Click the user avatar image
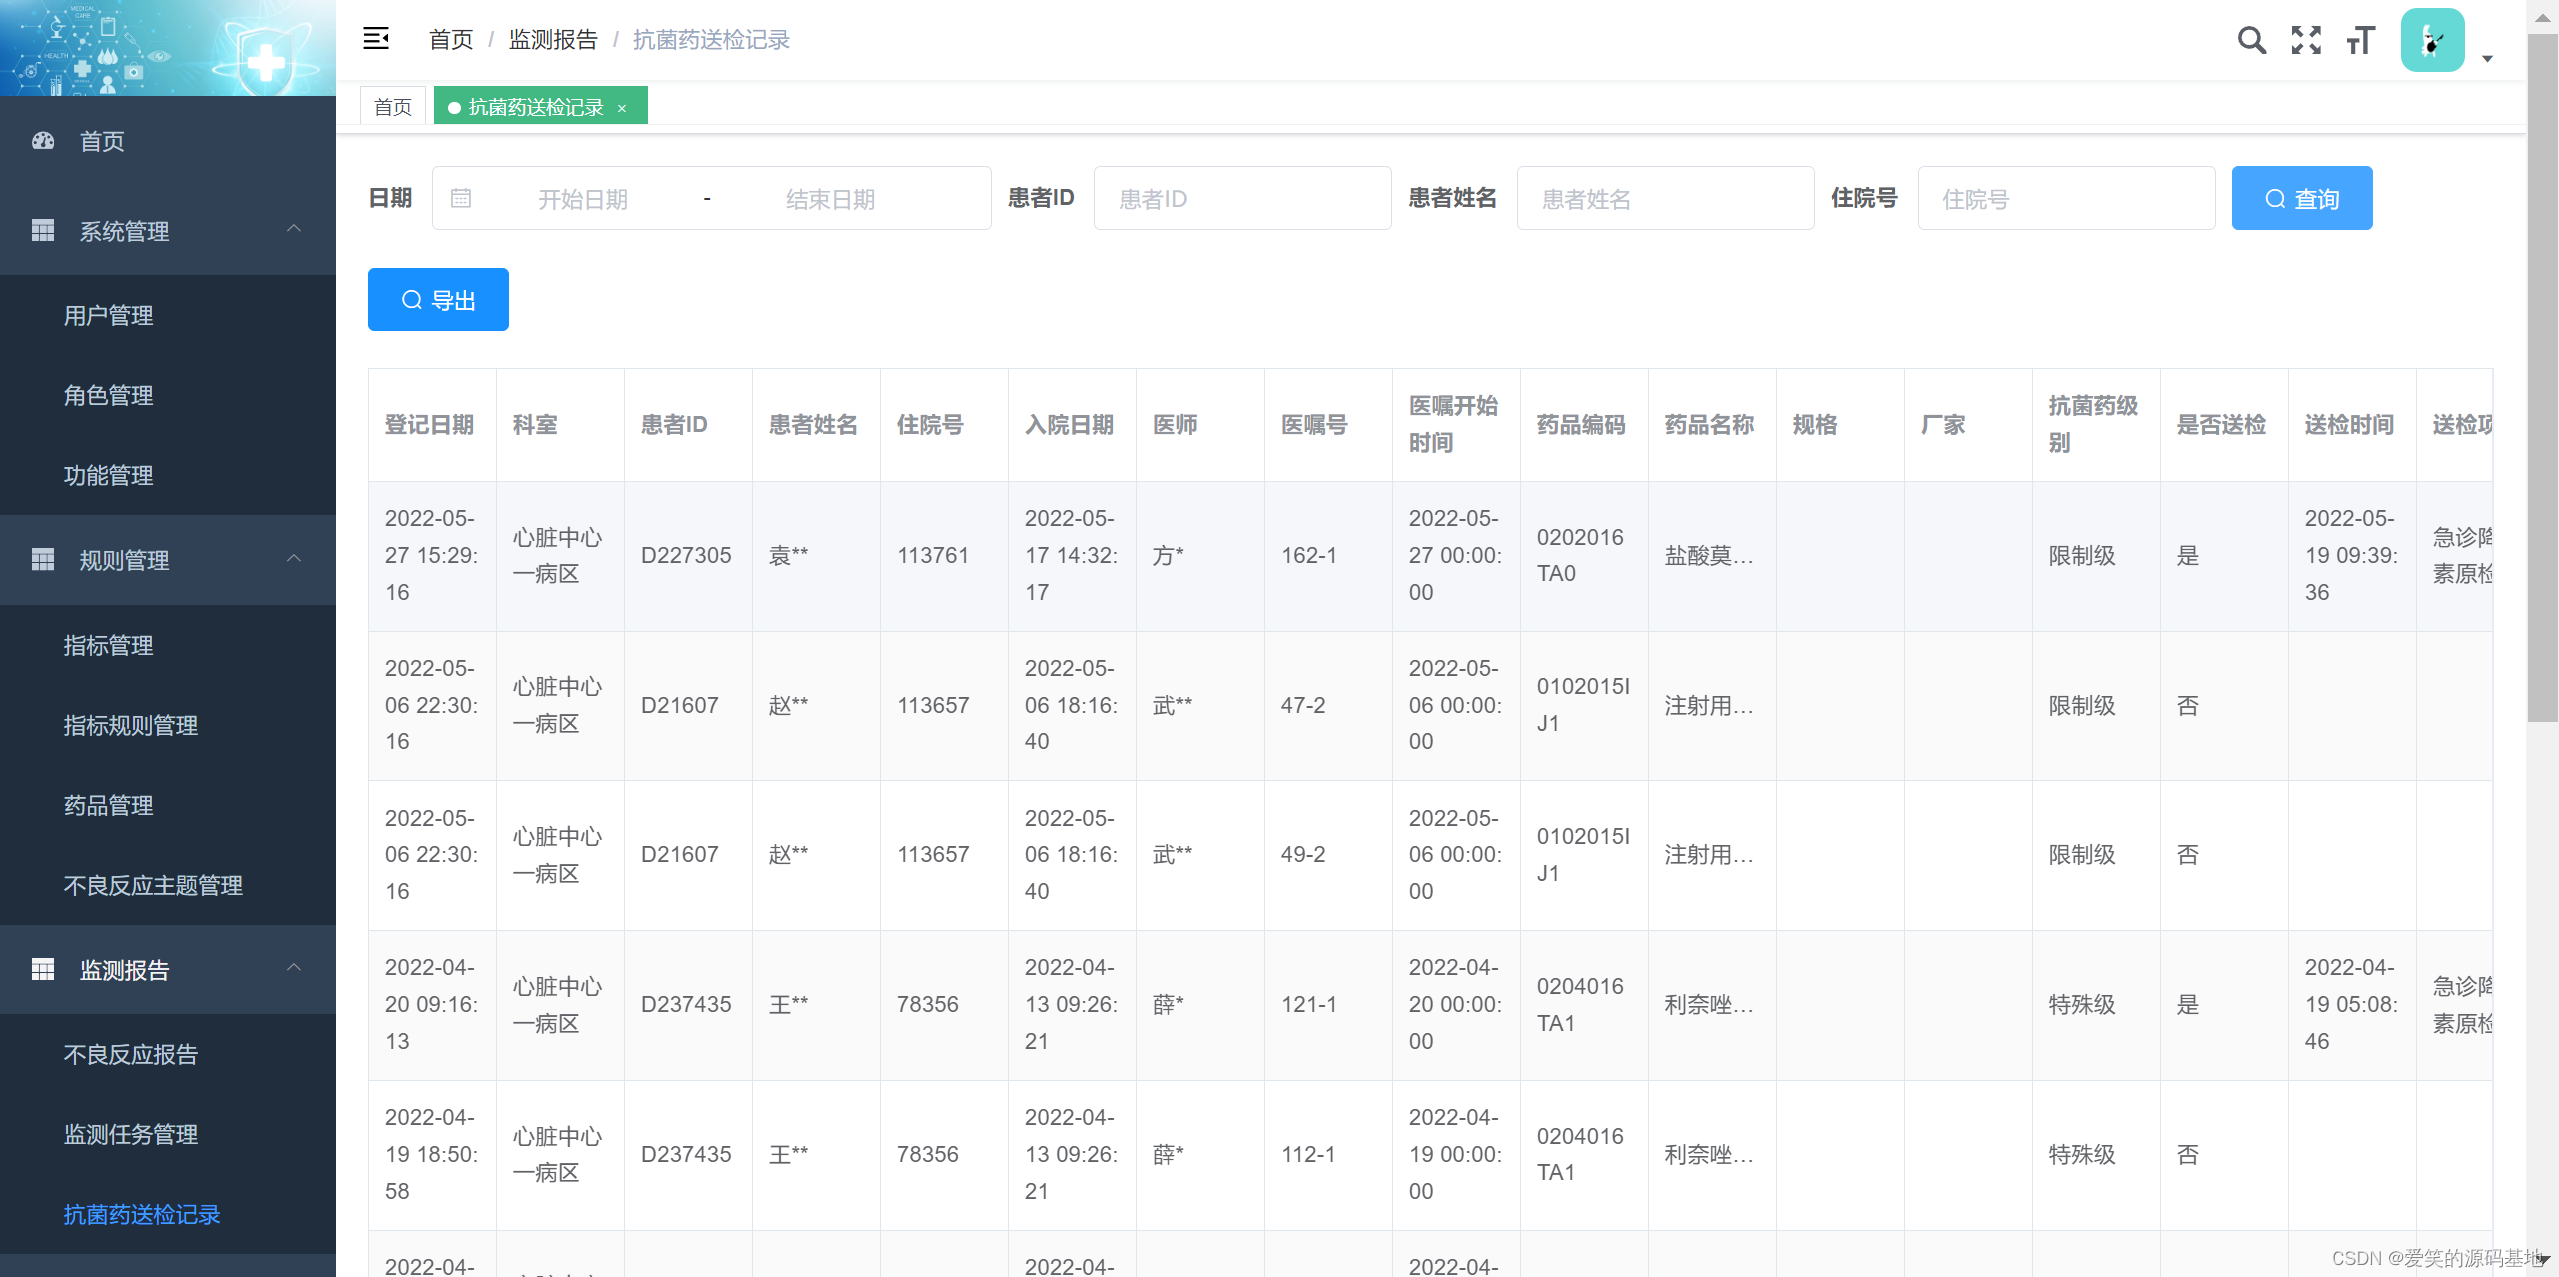Screen dimensions: 2559x1277 click(x=2432, y=40)
